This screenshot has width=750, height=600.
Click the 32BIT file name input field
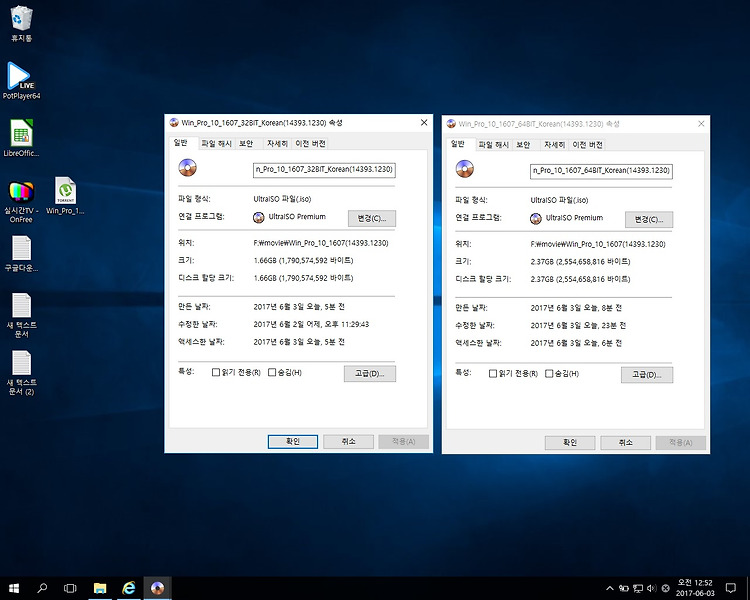coord(324,170)
